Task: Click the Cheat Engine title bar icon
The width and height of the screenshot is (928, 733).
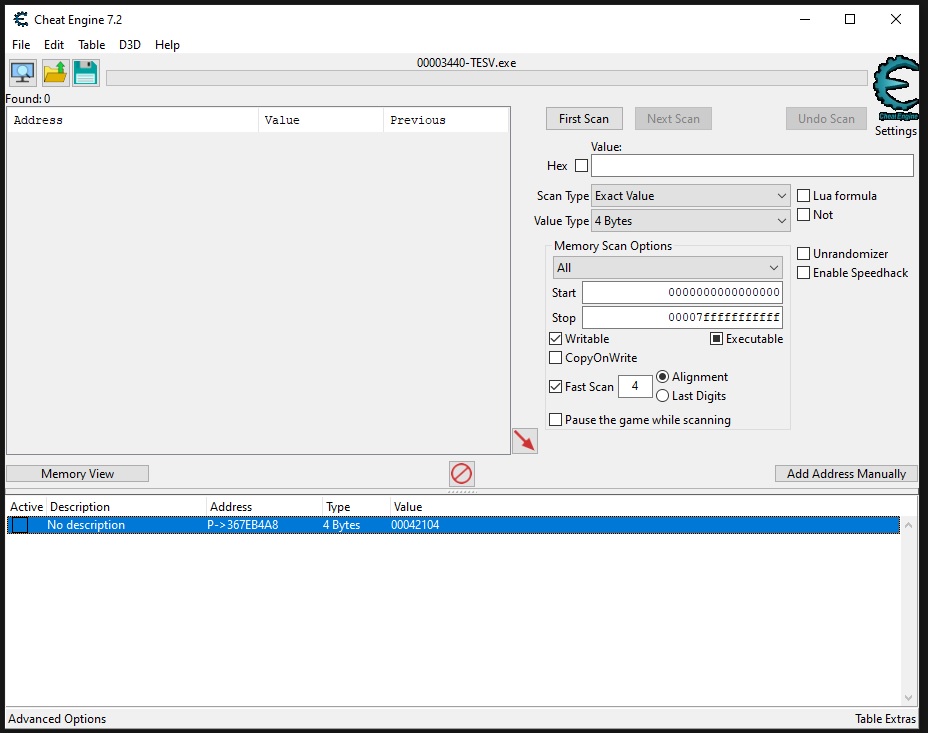Action: tap(21, 20)
